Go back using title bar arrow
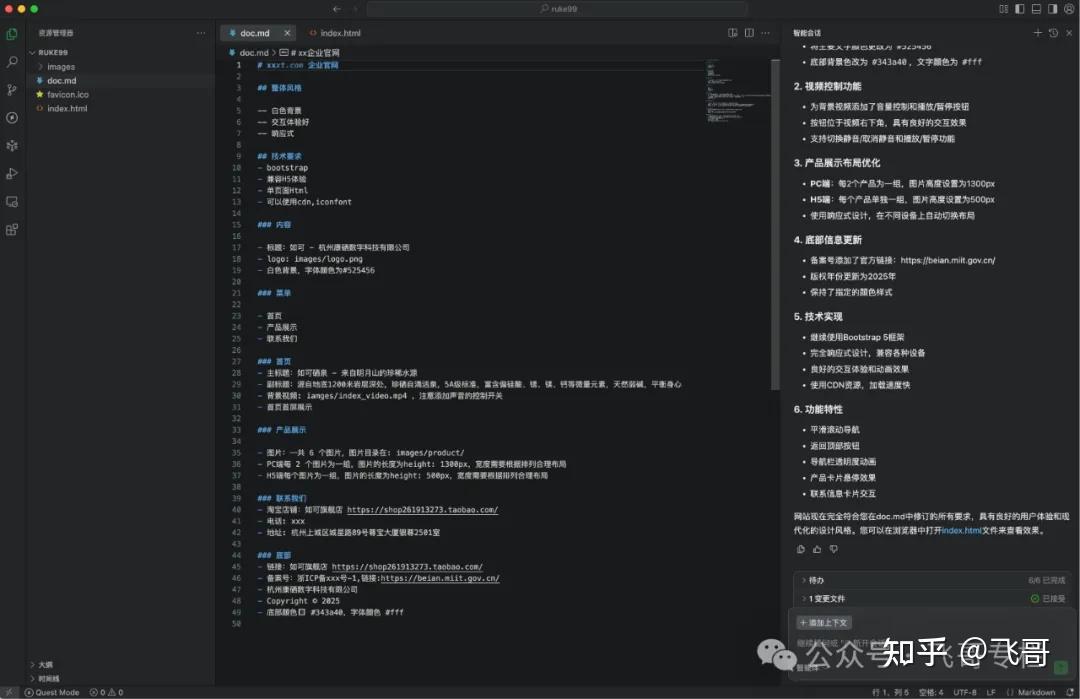This screenshot has width=1080, height=699. click(337, 9)
